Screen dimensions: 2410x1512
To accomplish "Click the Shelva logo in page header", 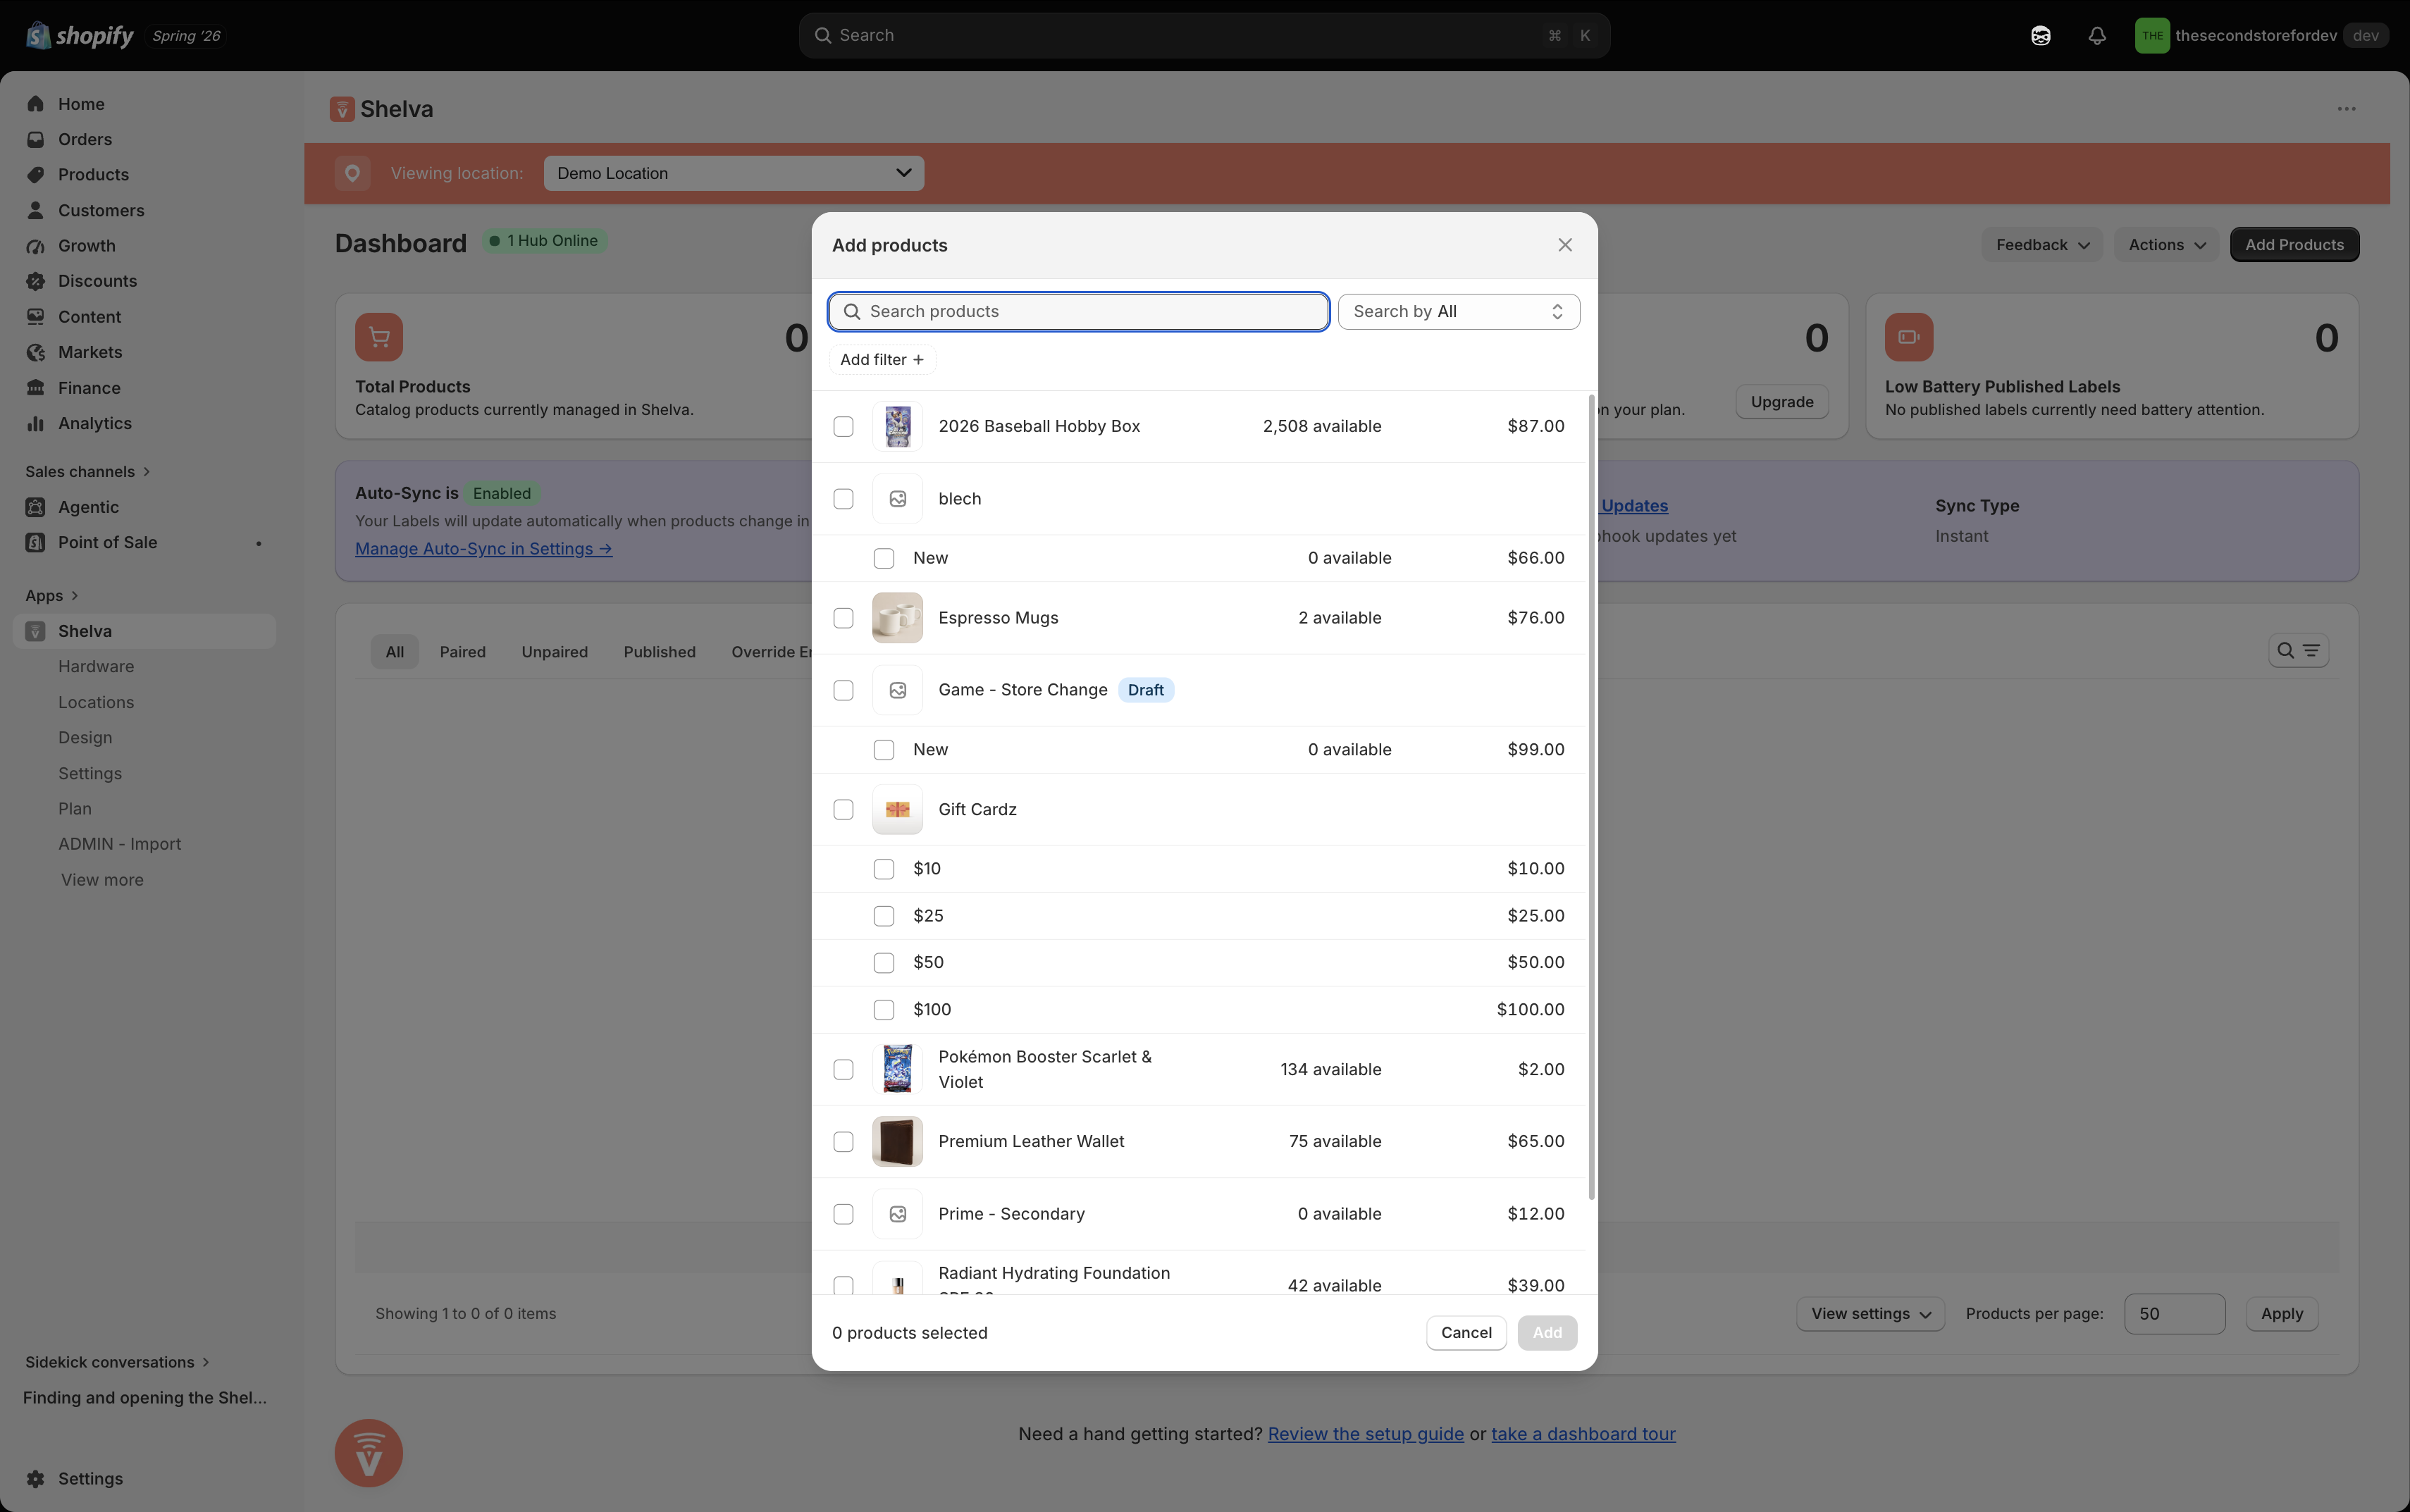I will click(342, 109).
